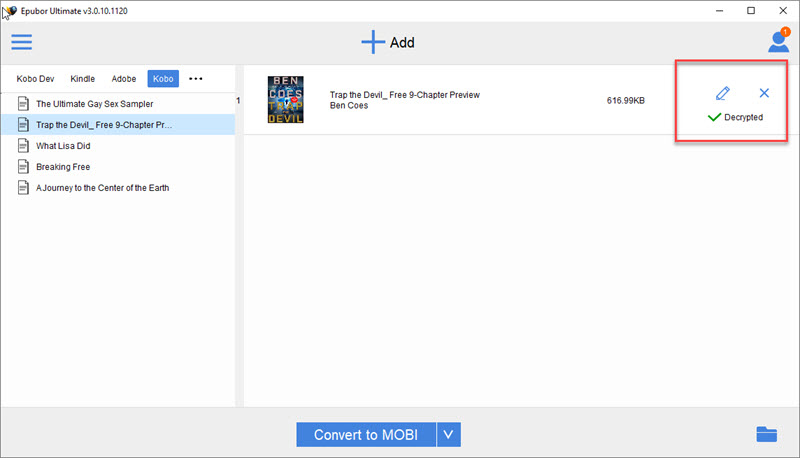Screen dimensions: 800x458
Task: Select Trap the Devil in the sidebar list
Action: pyautogui.click(x=118, y=124)
